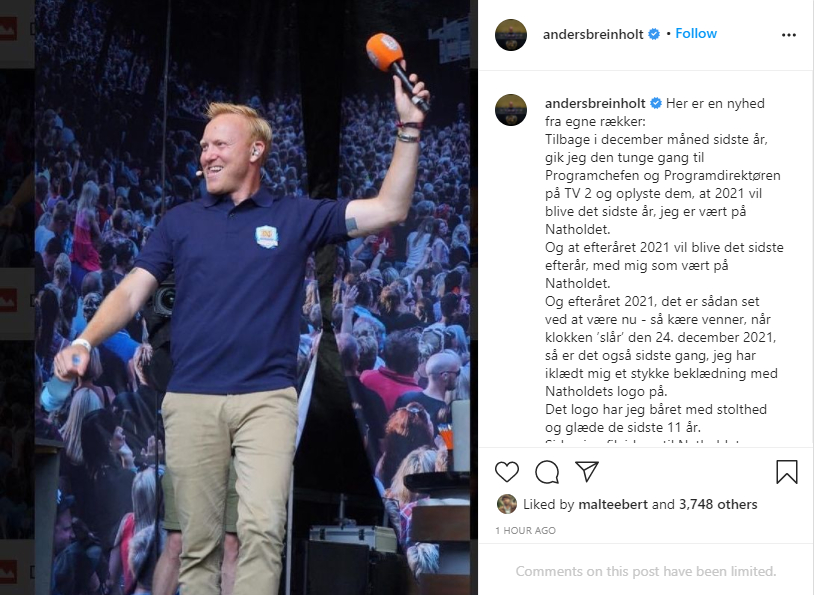
Task: Save the post with the bookmark icon
Action: (x=786, y=471)
